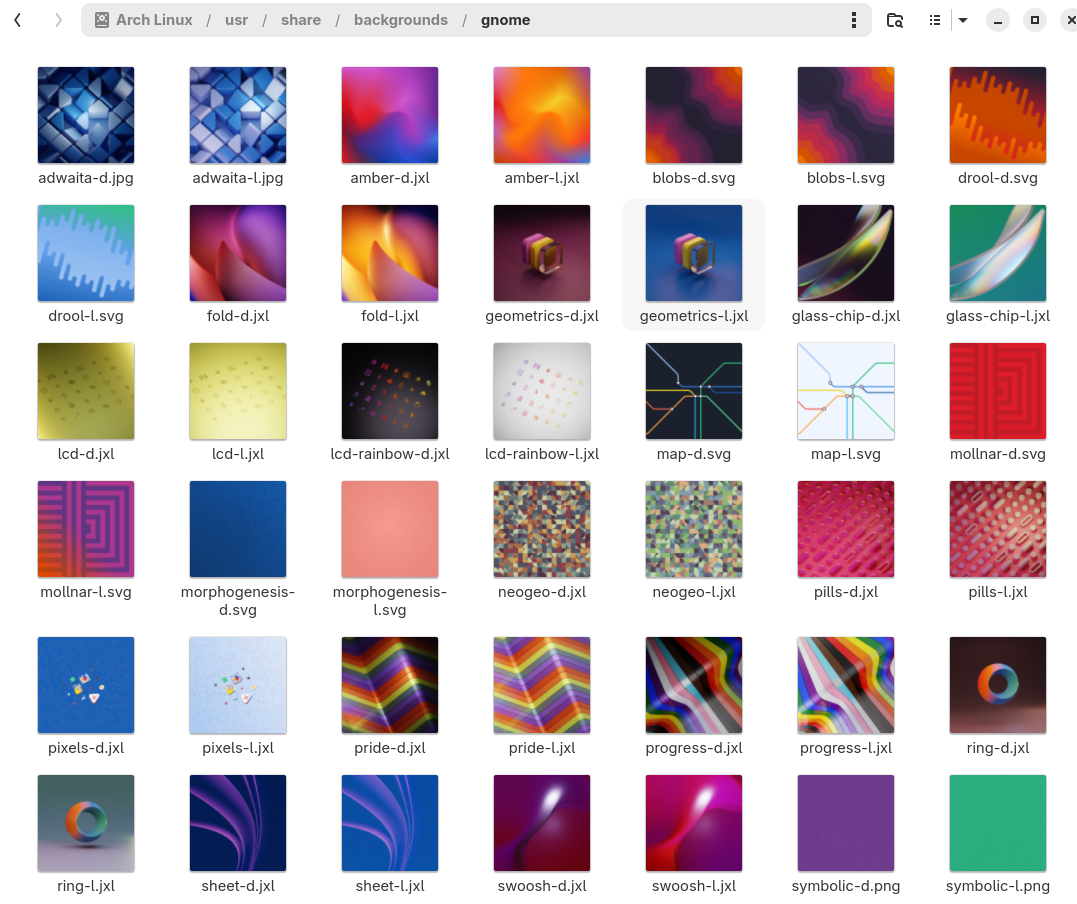Open the search folder tool
1077x904 pixels.
point(894,21)
